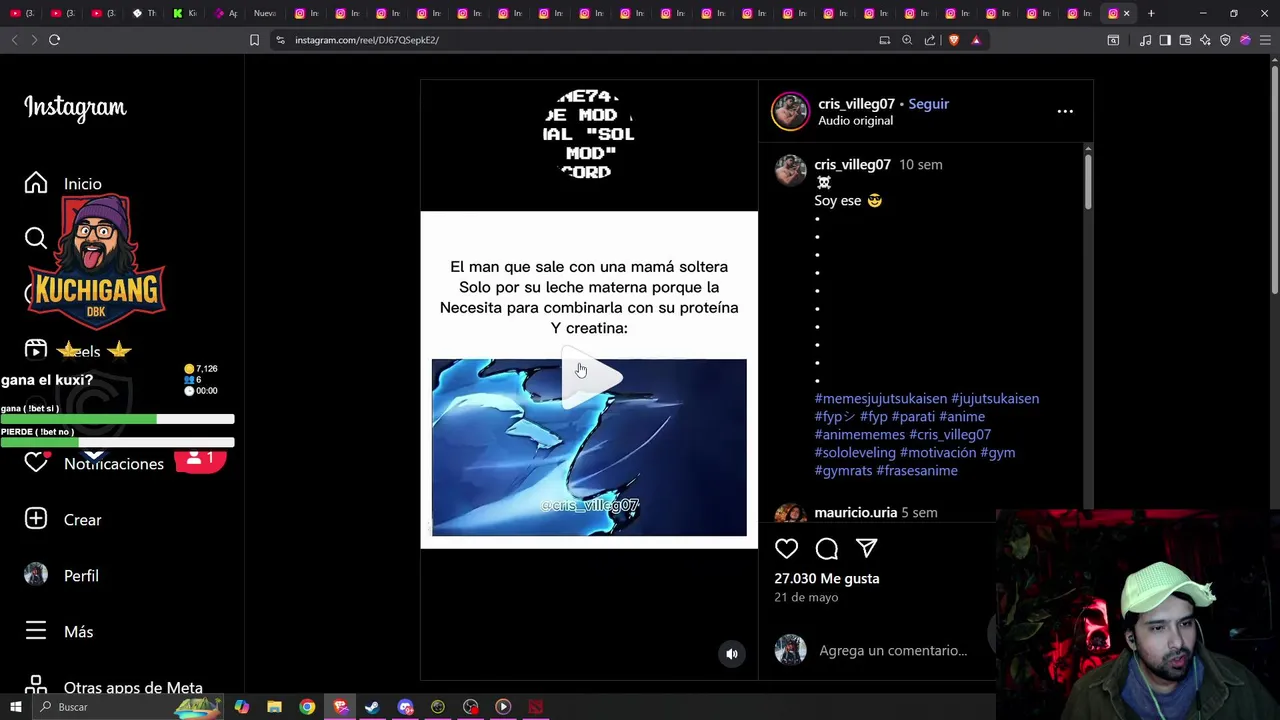Toggle the reel audio speaker button
Image resolution: width=1280 pixels, height=720 pixels.
click(x=732, y=654)
